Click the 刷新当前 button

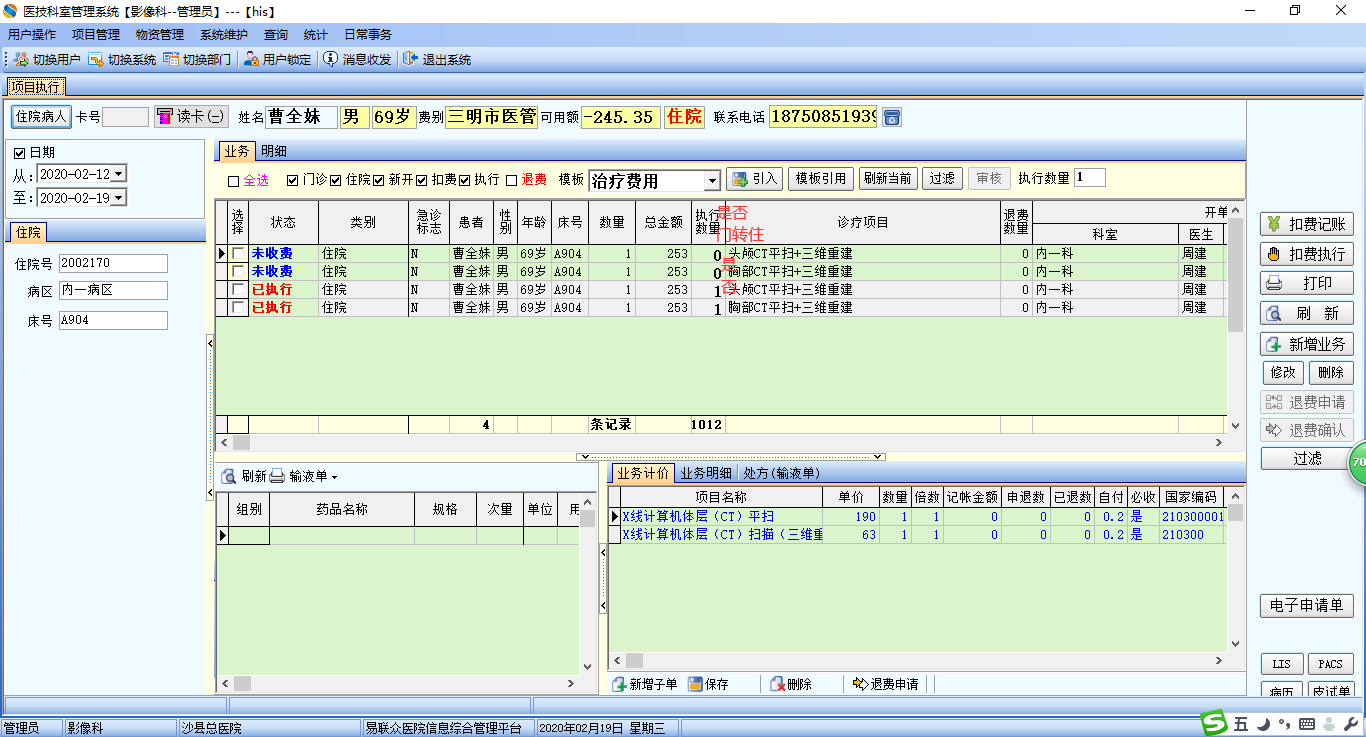[888, 179]
